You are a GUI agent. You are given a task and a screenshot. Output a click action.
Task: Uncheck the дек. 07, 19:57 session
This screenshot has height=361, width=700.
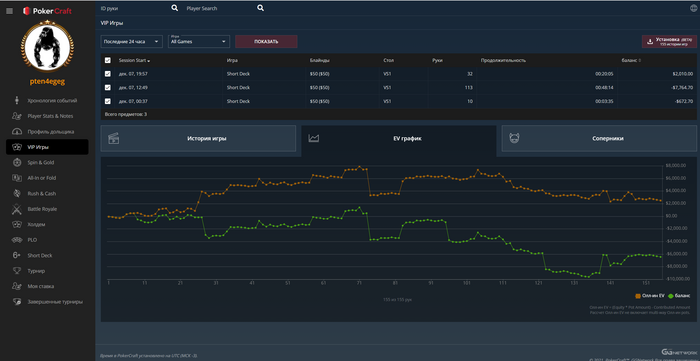point(108,74)
